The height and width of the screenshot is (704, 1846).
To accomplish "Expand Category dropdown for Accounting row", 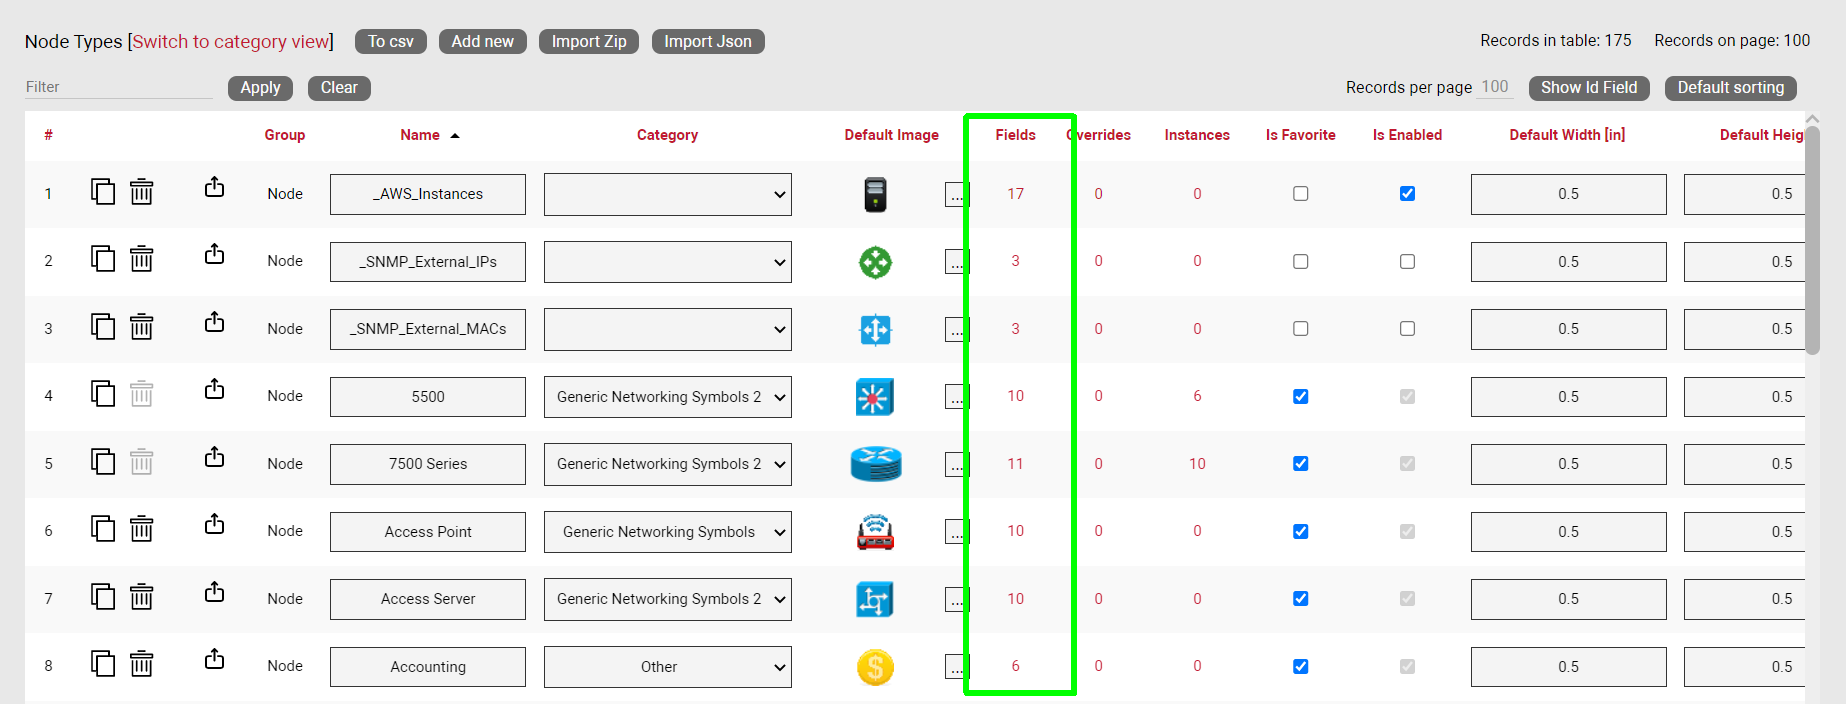I will pyautogui.click(x=667, y=667).
